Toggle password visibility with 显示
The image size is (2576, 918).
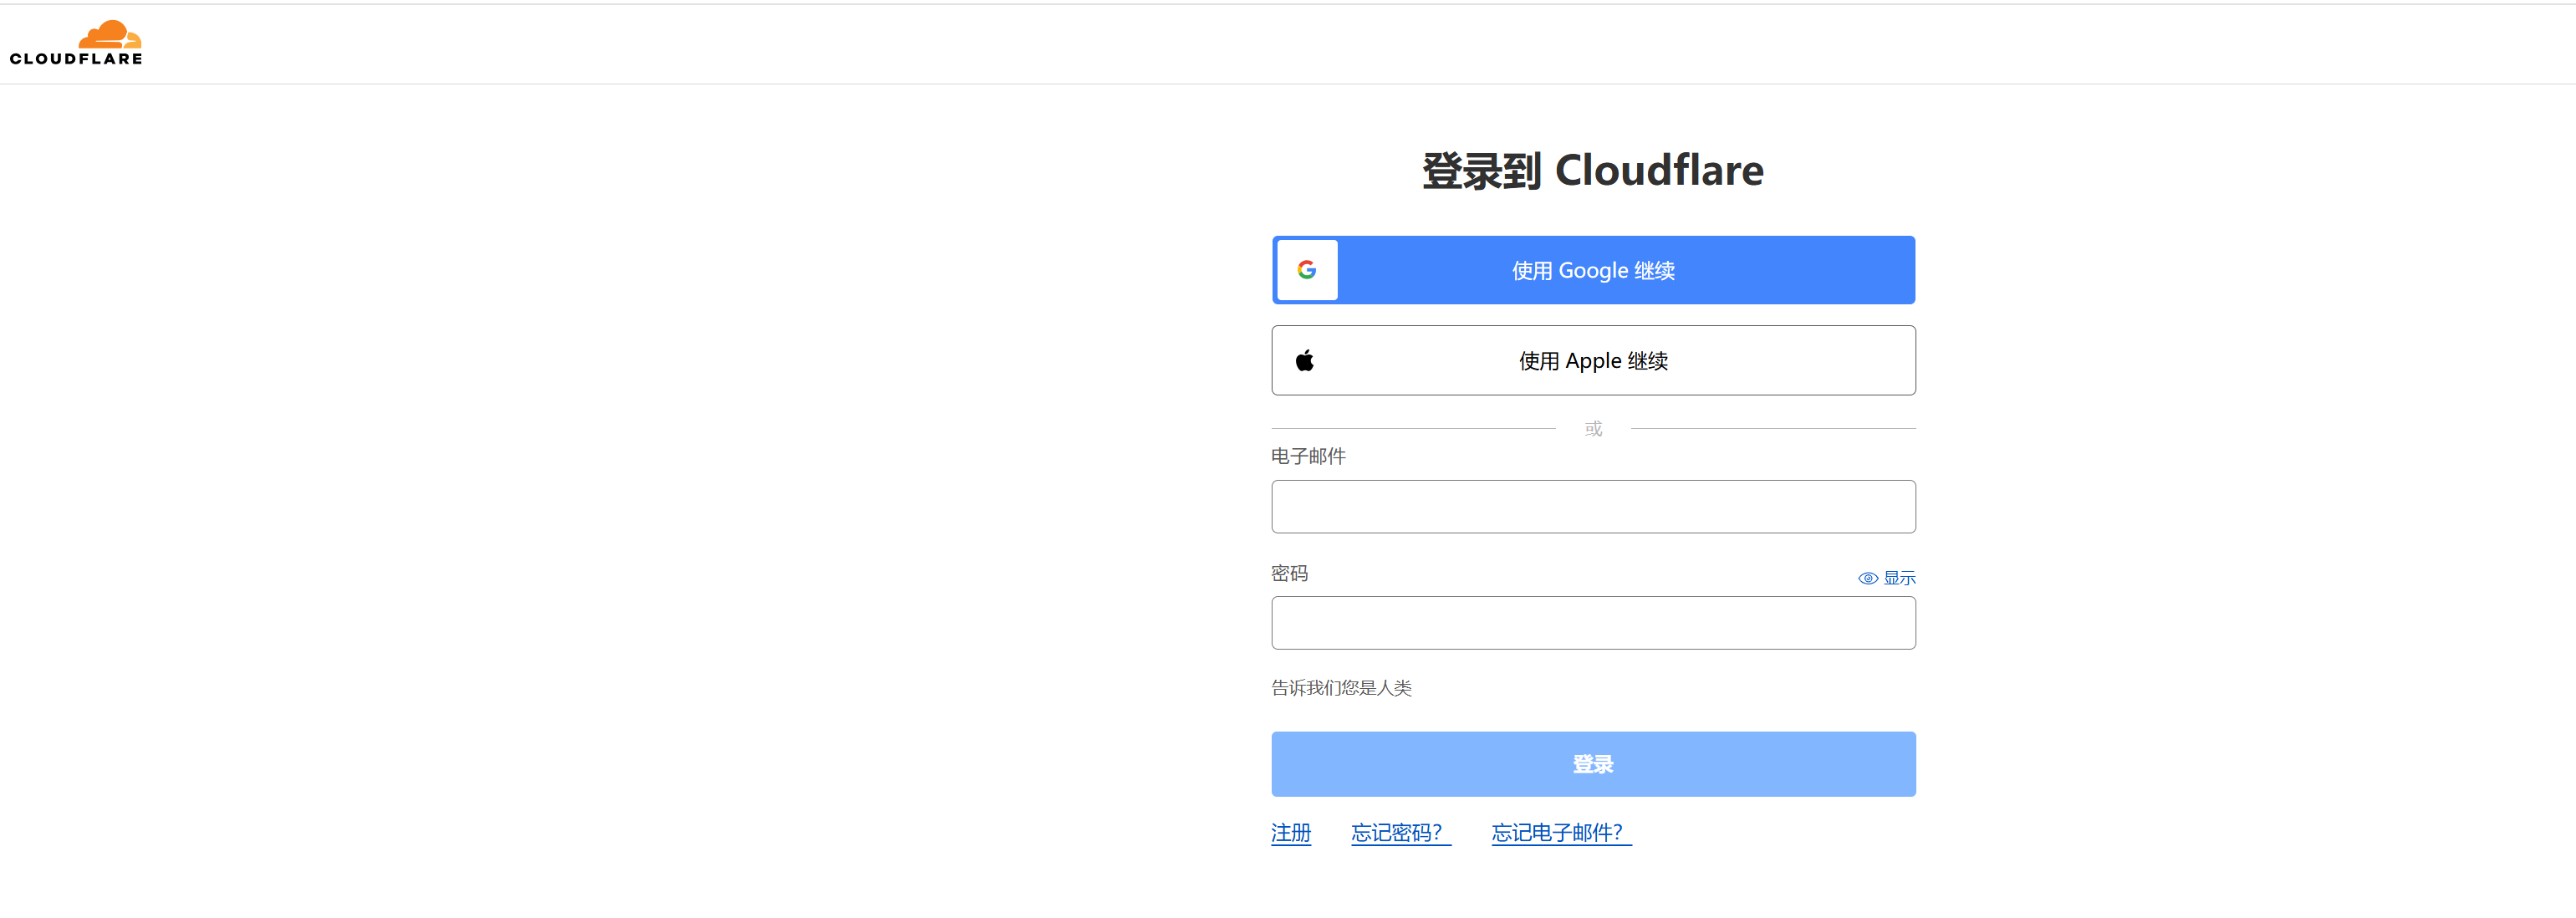1886,578
